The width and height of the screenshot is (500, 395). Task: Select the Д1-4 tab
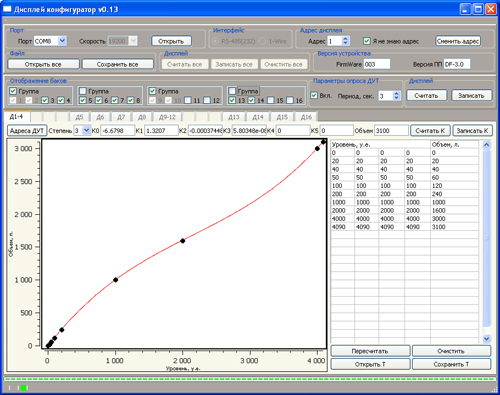click(17, 116)
